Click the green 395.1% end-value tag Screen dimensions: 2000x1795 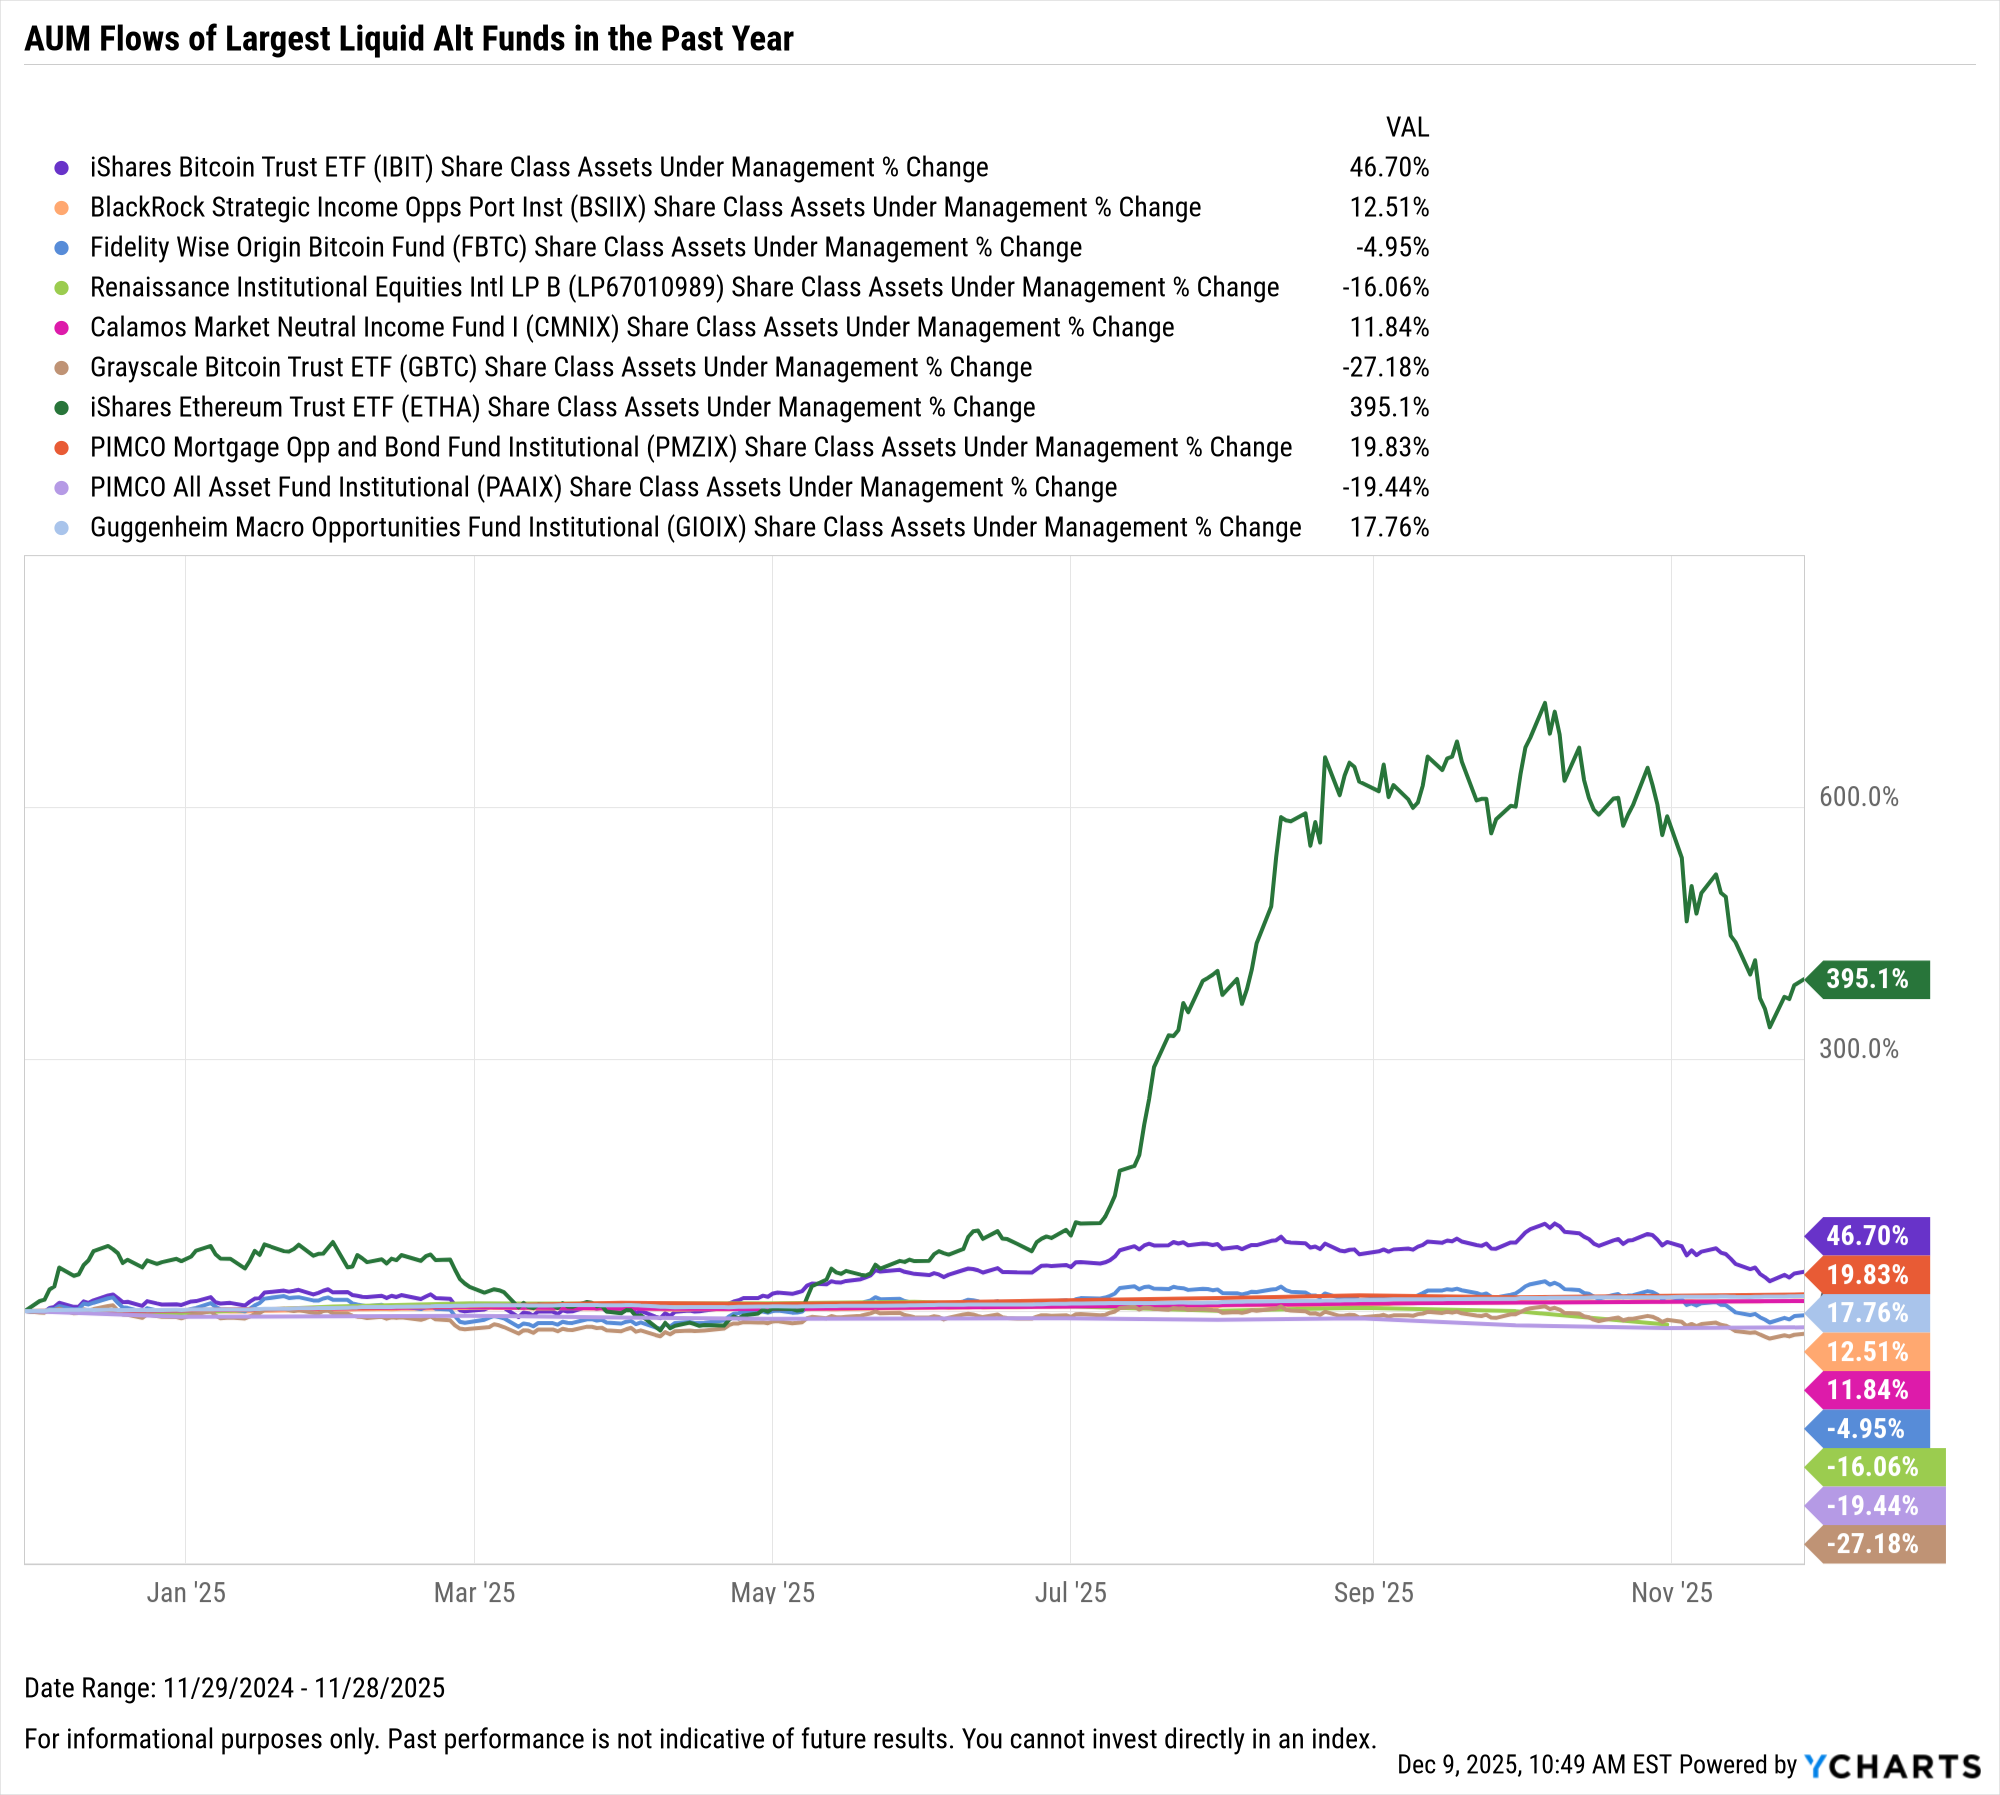[x=1868, y=979]
